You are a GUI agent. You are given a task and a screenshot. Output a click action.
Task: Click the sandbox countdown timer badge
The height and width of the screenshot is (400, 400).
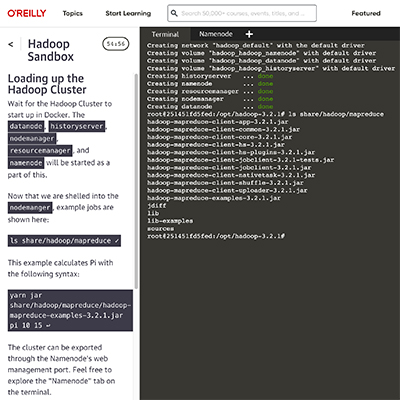point(115,44)
